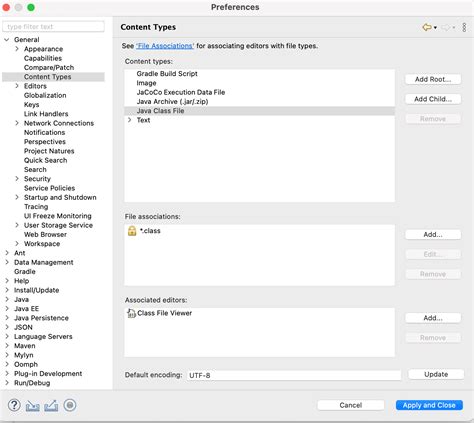
Task: Click the export preferences icon
Action: (x=51, y=406)
